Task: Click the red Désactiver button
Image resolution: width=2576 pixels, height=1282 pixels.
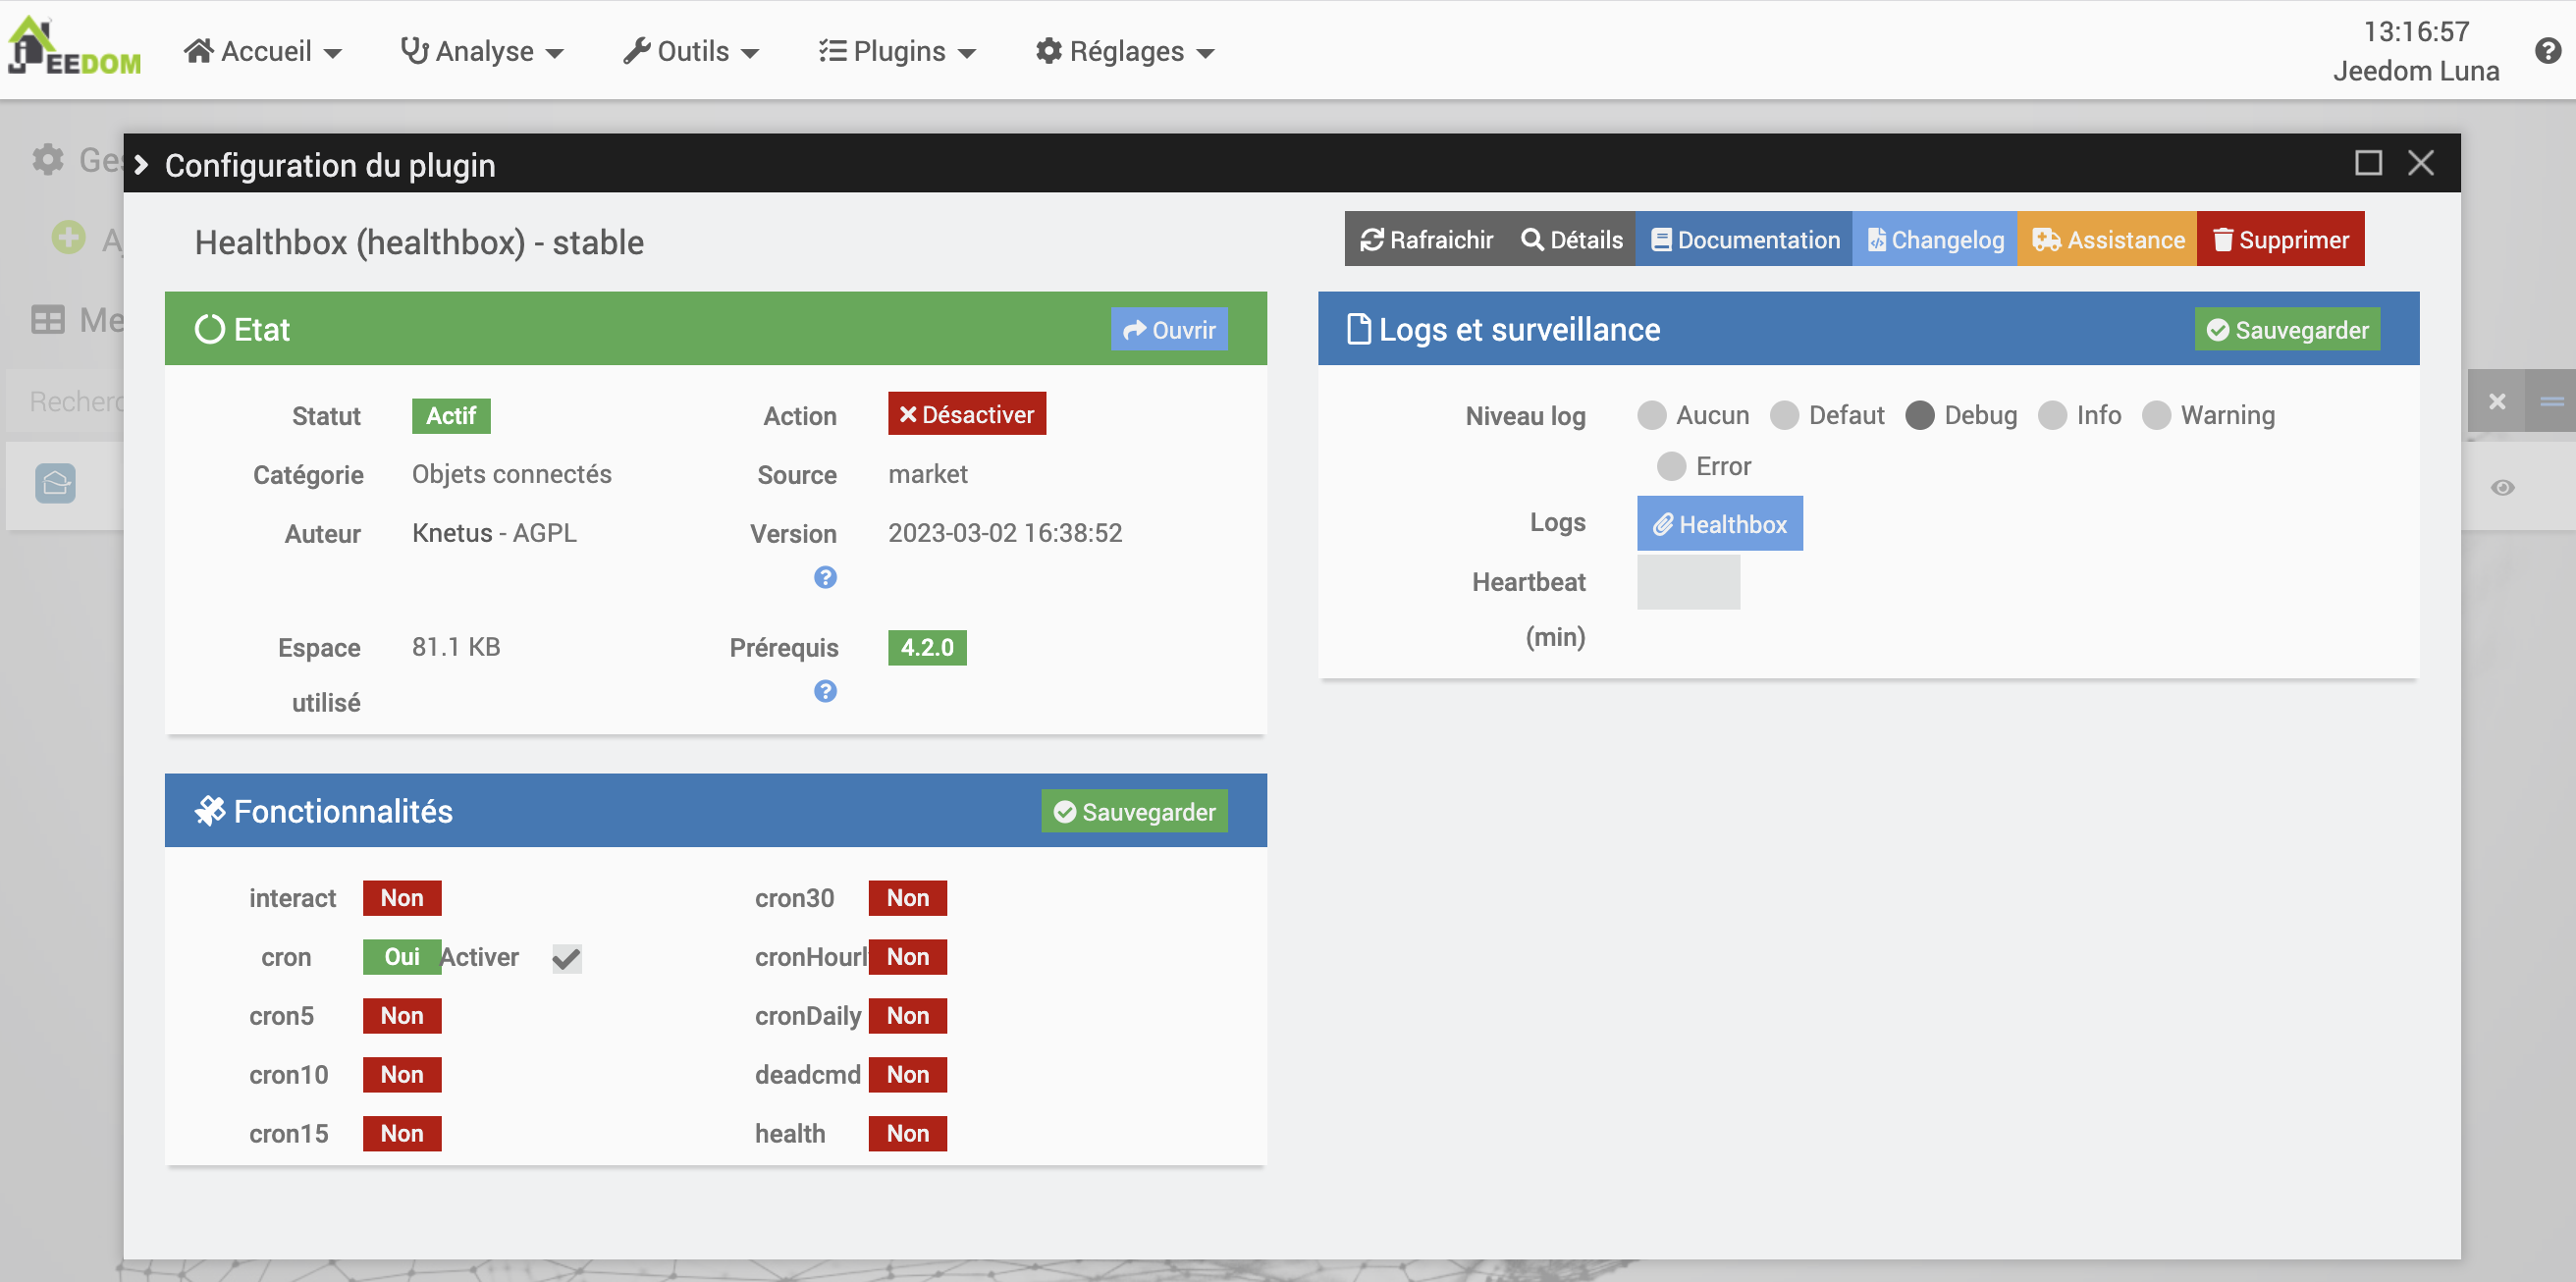Action: [966, 414]
